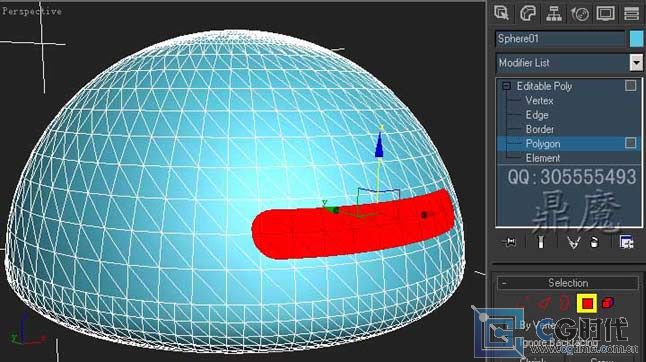Click the Perspective viewport label
The height and width of the screenshot is (362, 646).
(x=32, y=12)
